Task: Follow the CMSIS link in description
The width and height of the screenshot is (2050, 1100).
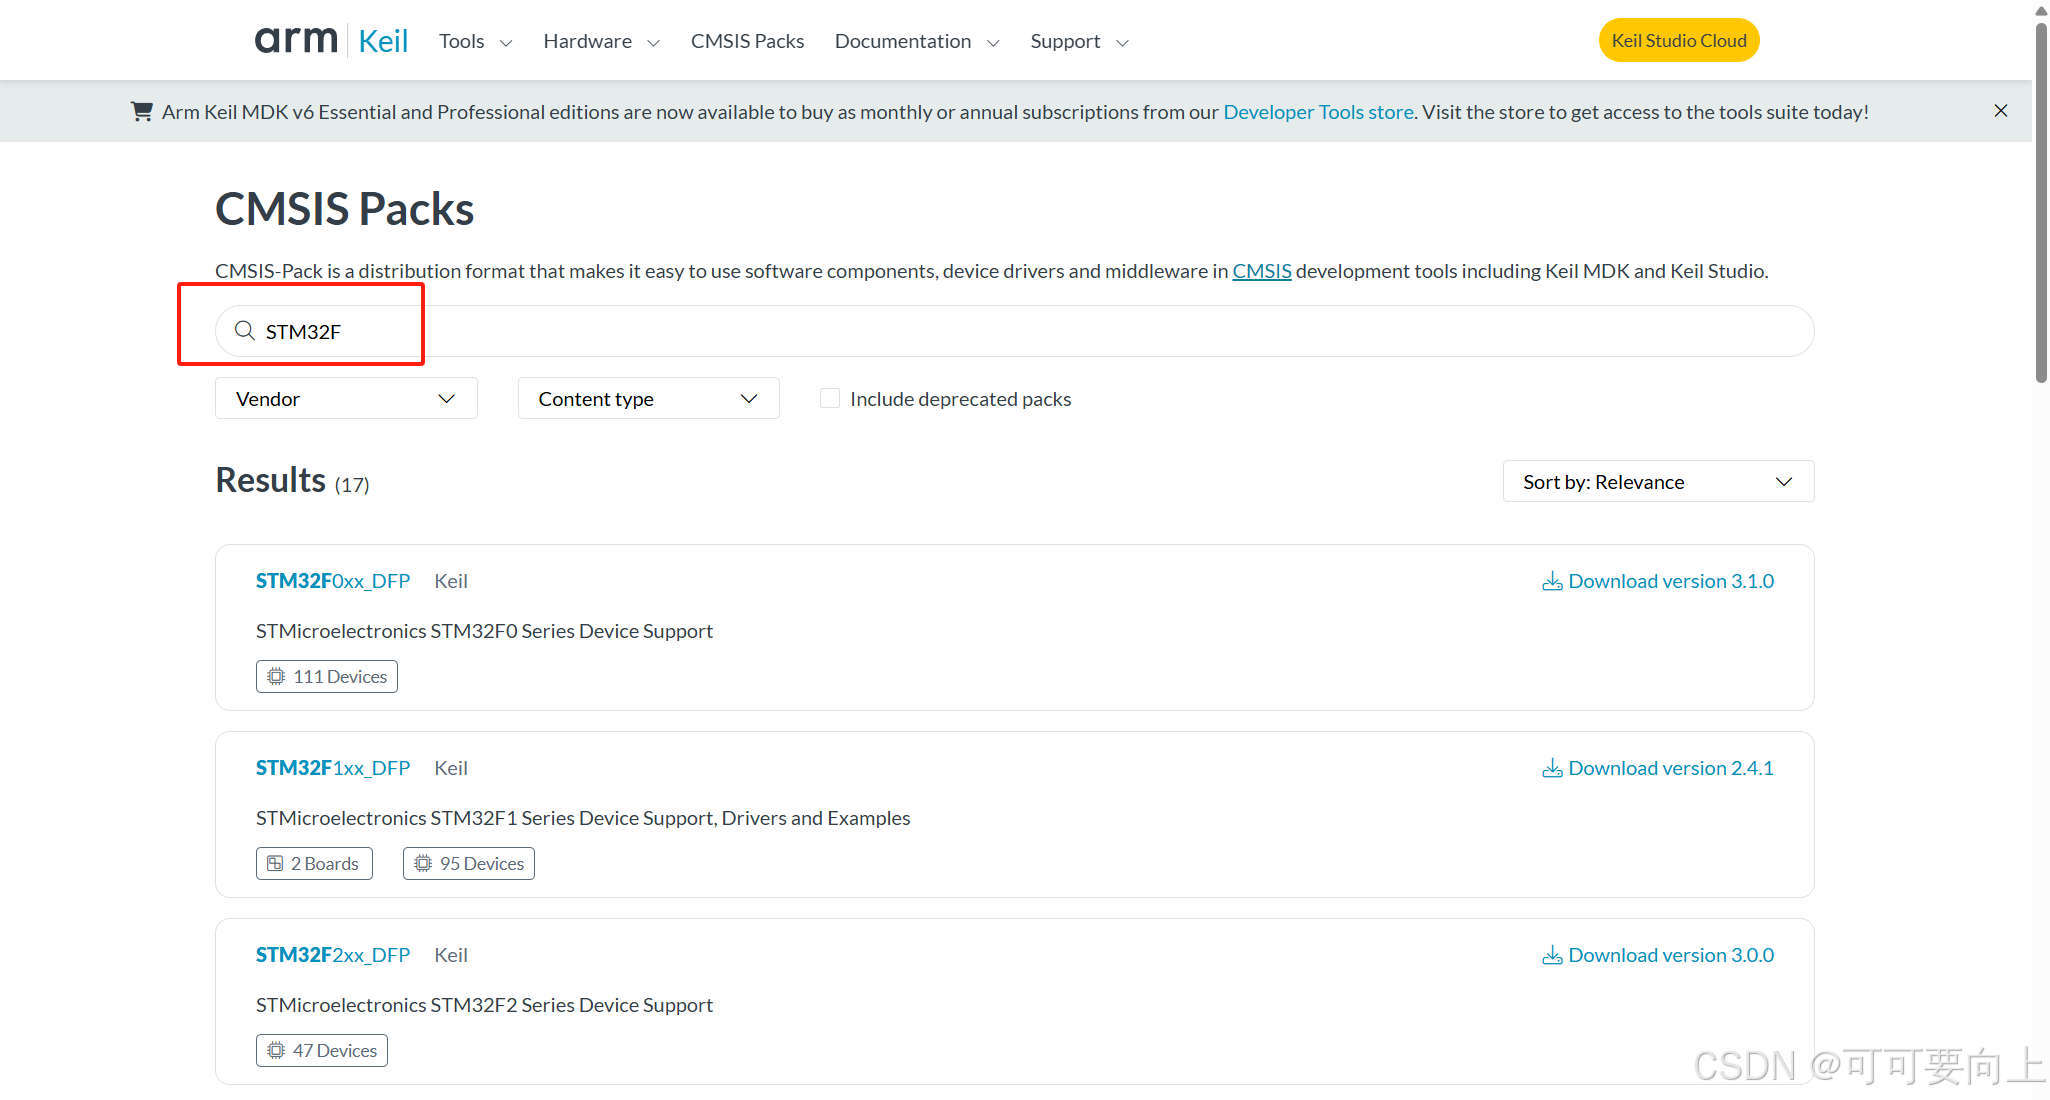Action: coord(1262,271)
